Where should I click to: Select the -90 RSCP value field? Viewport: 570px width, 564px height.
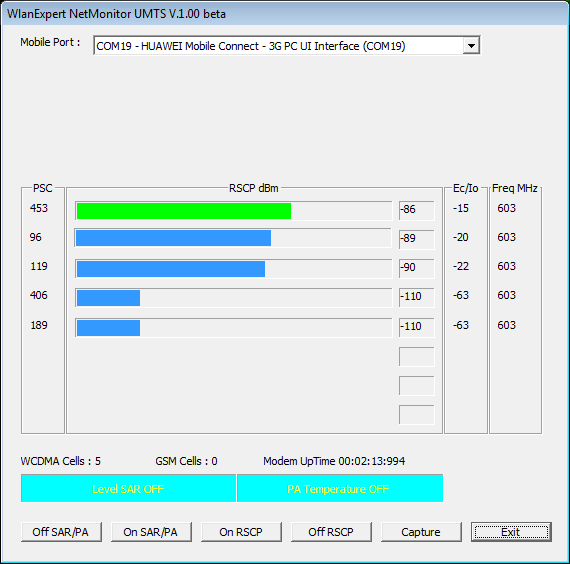click(417, 268)
